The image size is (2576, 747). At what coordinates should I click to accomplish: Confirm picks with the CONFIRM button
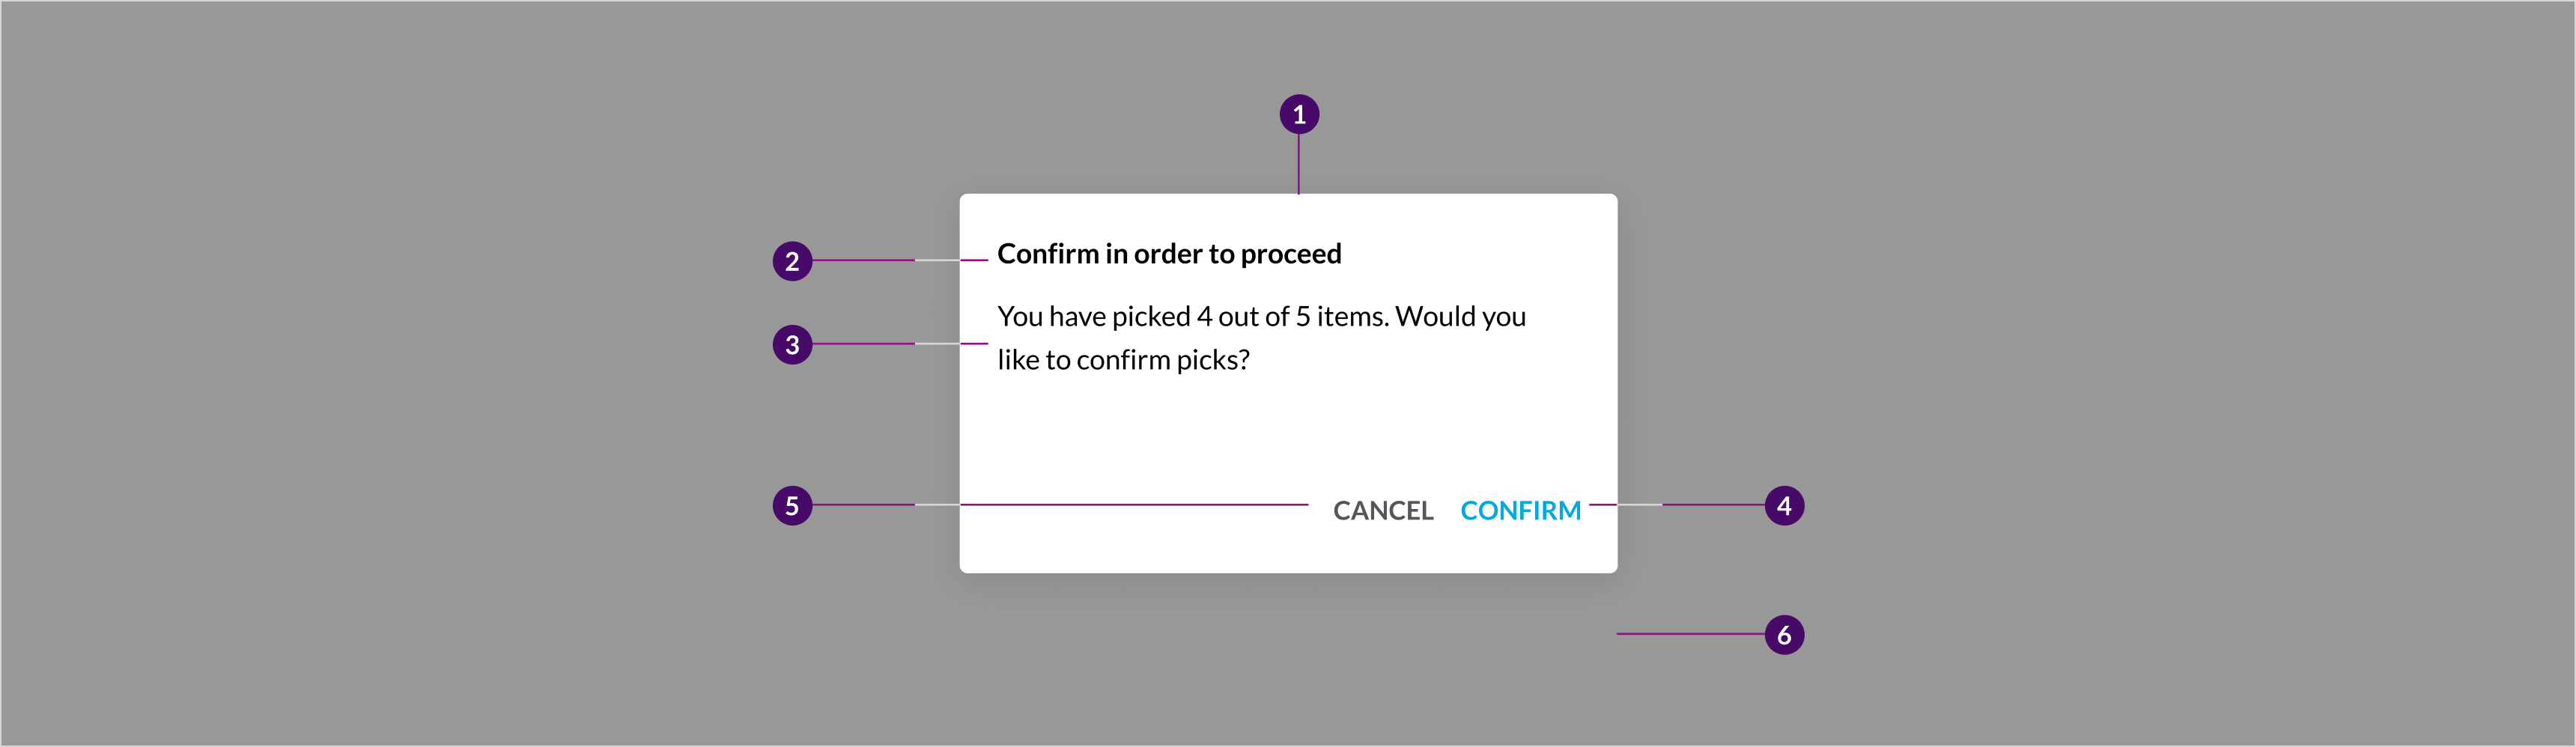click(1520, 511)
